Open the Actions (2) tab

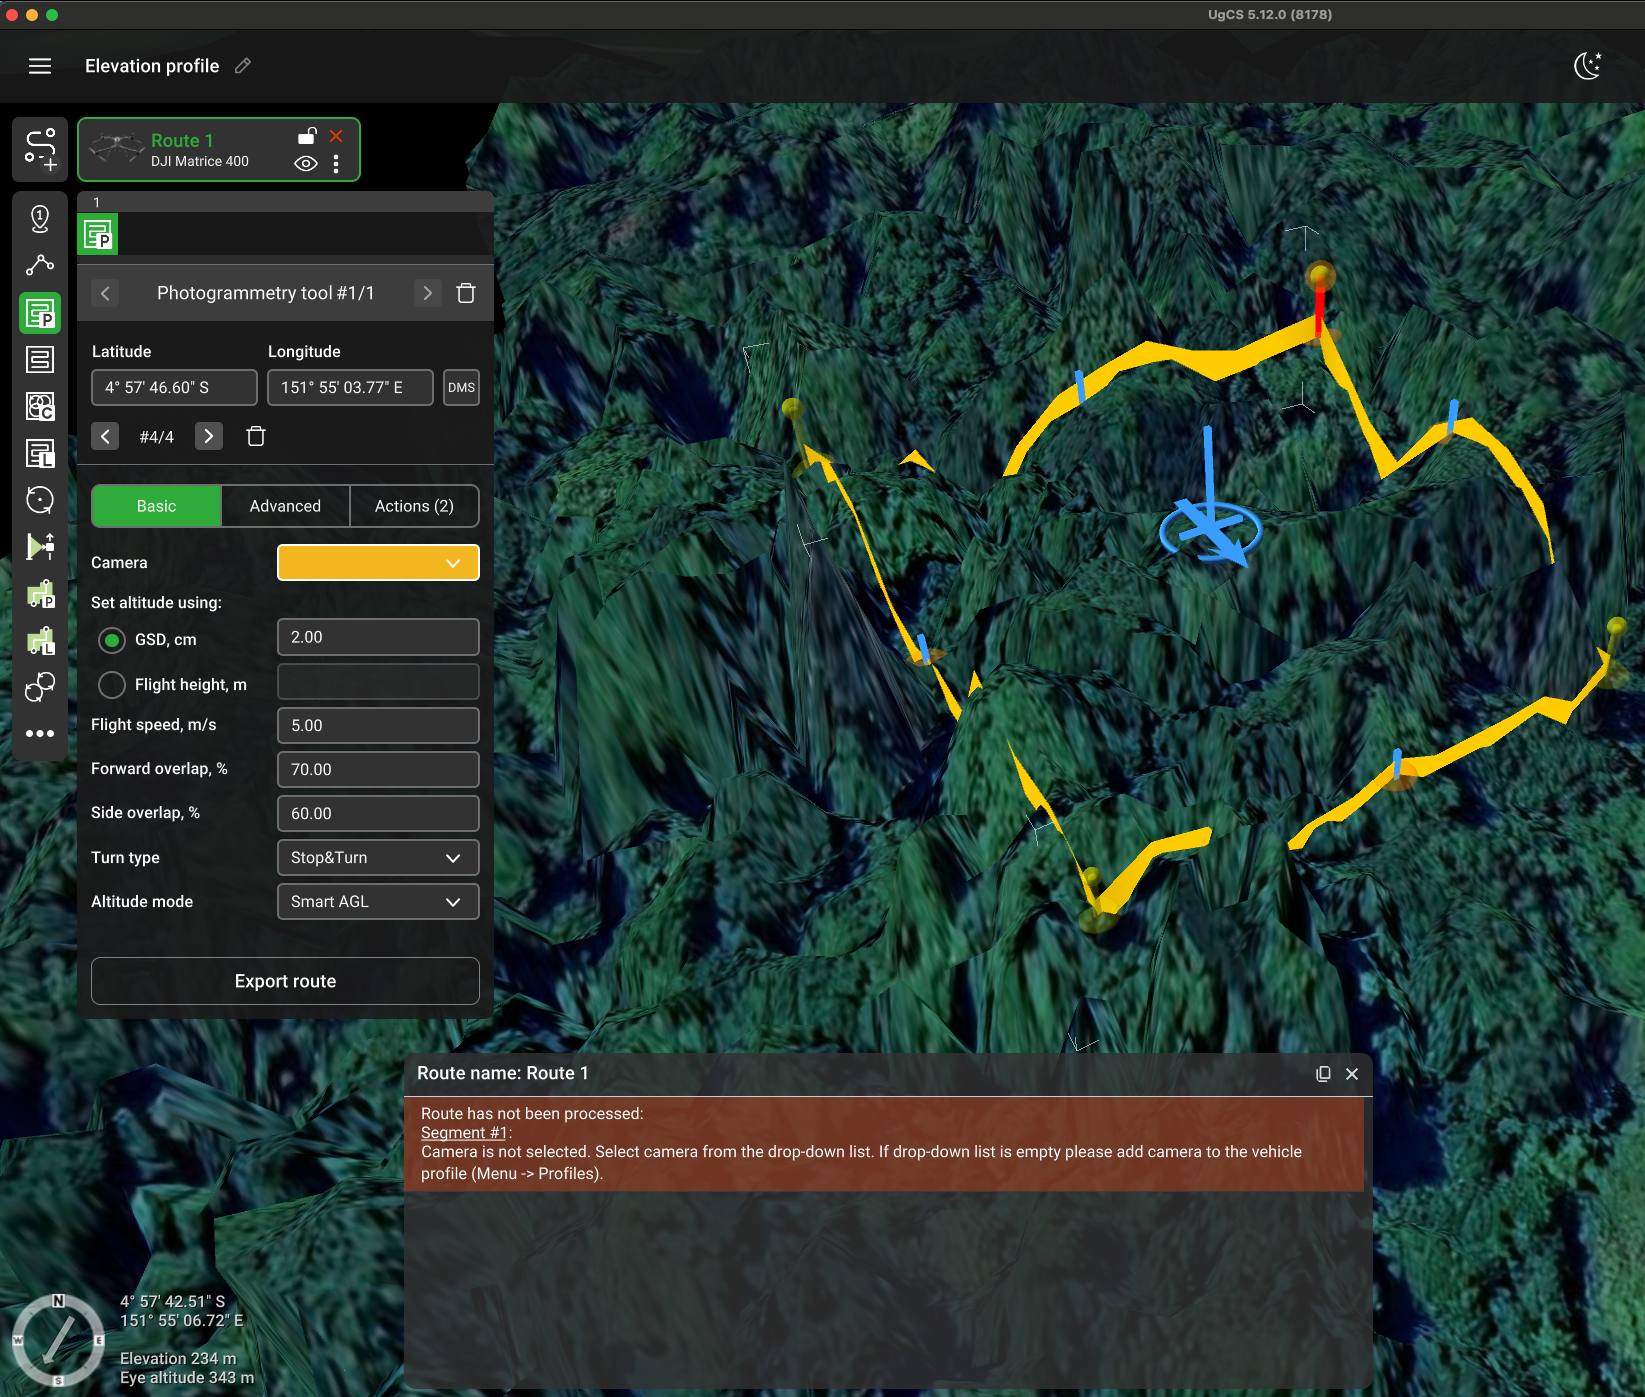pos(414,506)
